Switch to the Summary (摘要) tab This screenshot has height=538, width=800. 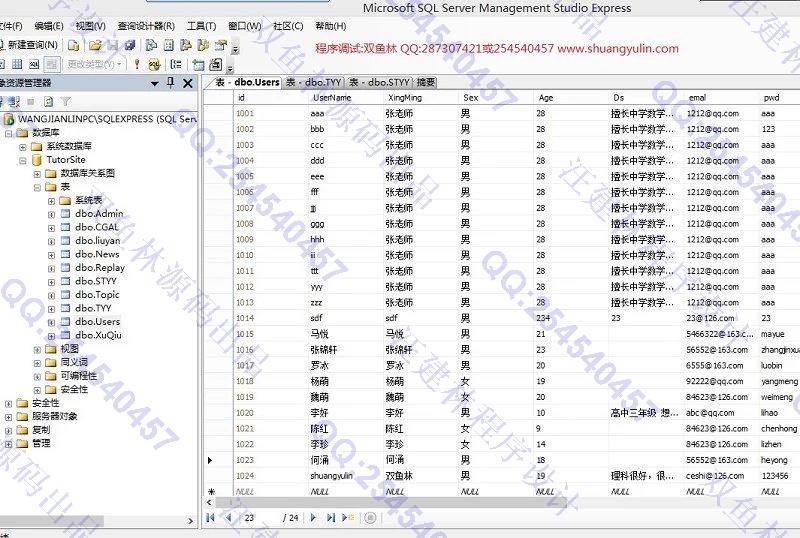(426, 82)
